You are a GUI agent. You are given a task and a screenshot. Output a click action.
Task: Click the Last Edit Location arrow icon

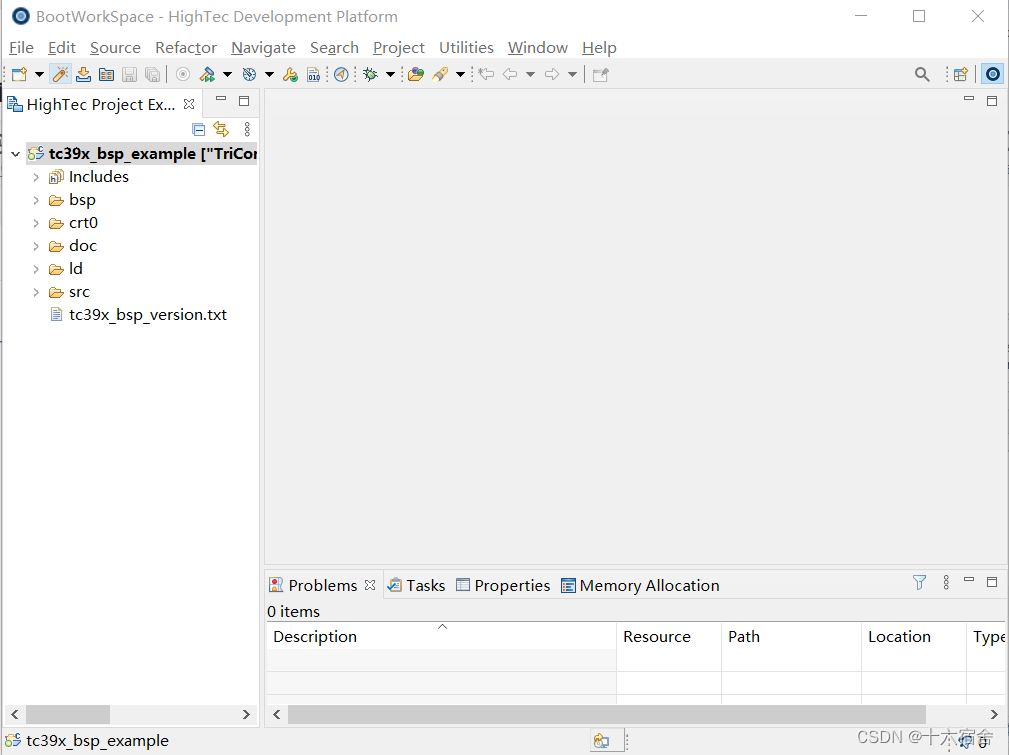point(486,75)
